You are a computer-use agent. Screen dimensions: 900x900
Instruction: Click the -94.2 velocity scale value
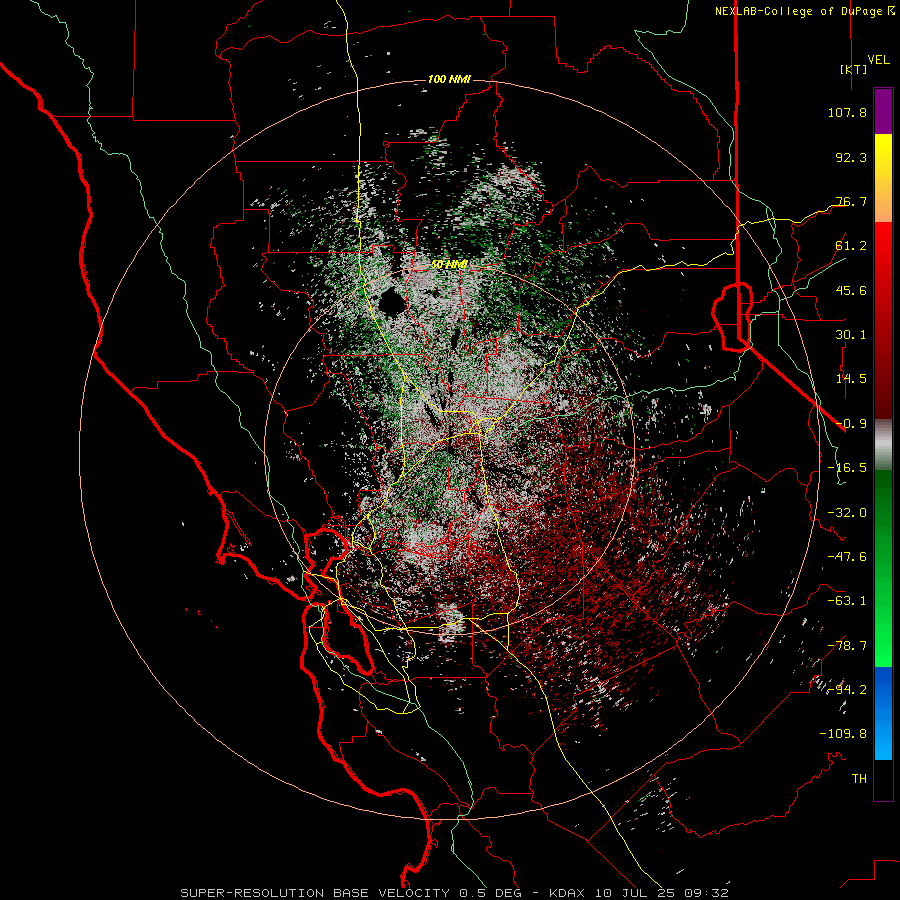click(847, 690)
